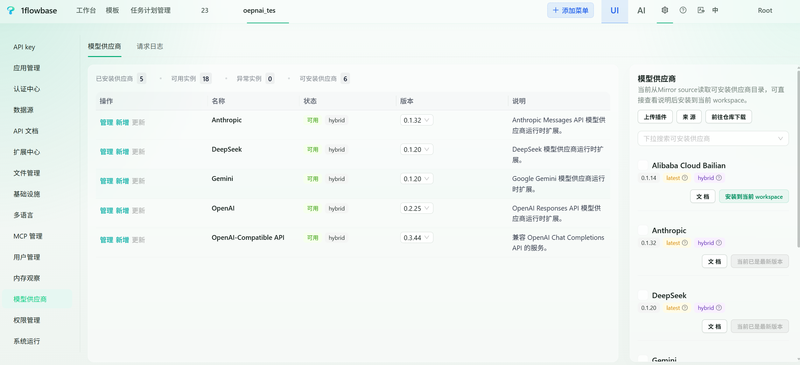Click the 前往仓库下载 button
This screenshot has width=800, height=365.
click(729, 117)
